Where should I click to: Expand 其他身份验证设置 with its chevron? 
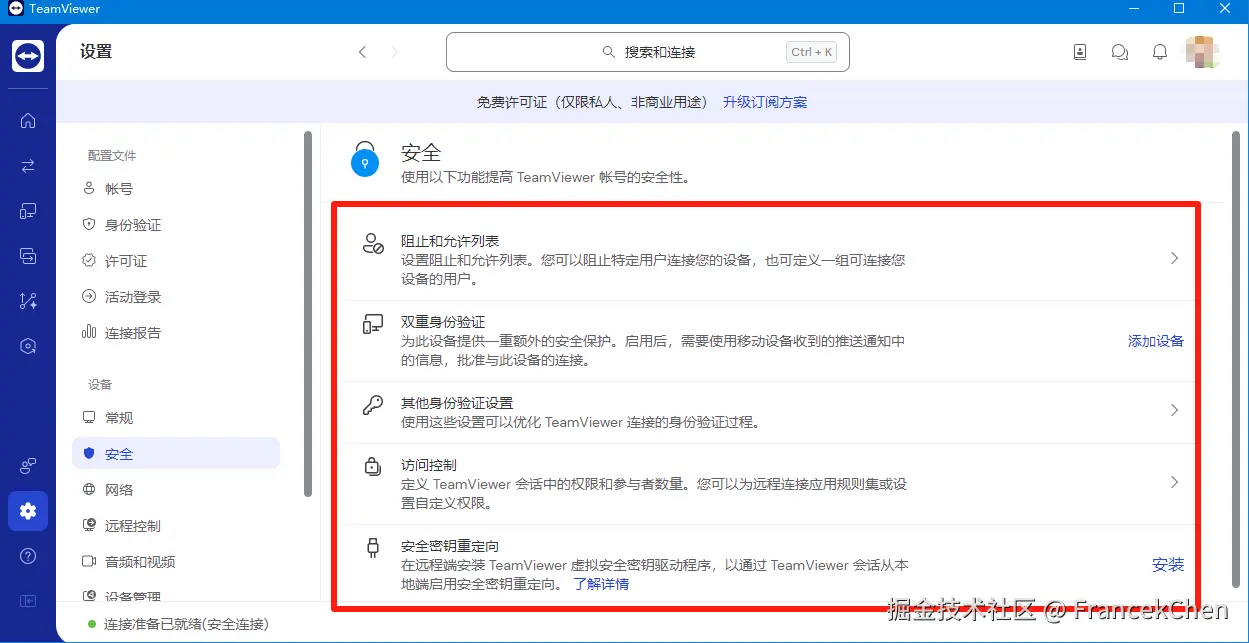[x=1175, y=410]
